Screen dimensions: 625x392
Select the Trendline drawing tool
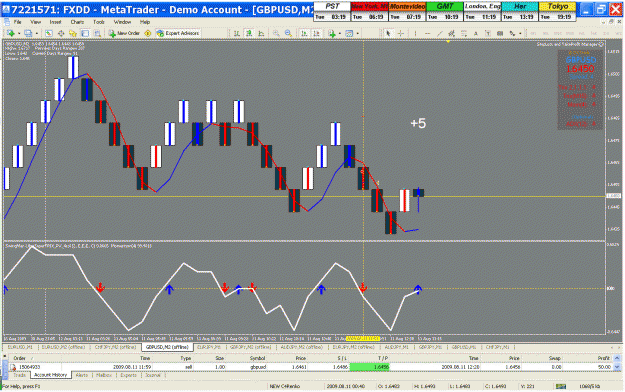point(440,33)
